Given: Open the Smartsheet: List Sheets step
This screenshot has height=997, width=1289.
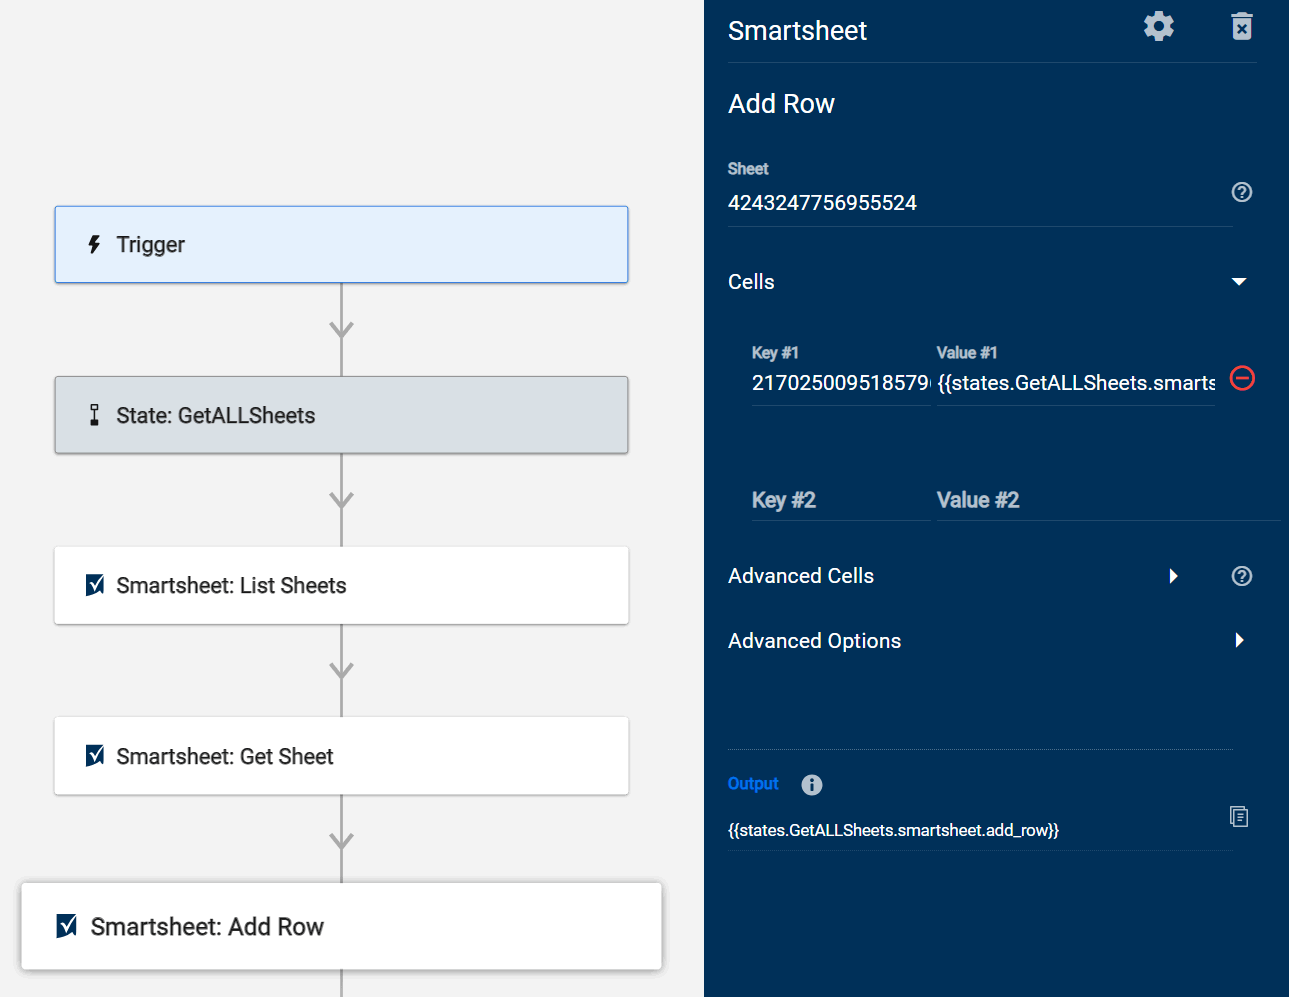Looking at the screenshot, I should coord(341,585).
